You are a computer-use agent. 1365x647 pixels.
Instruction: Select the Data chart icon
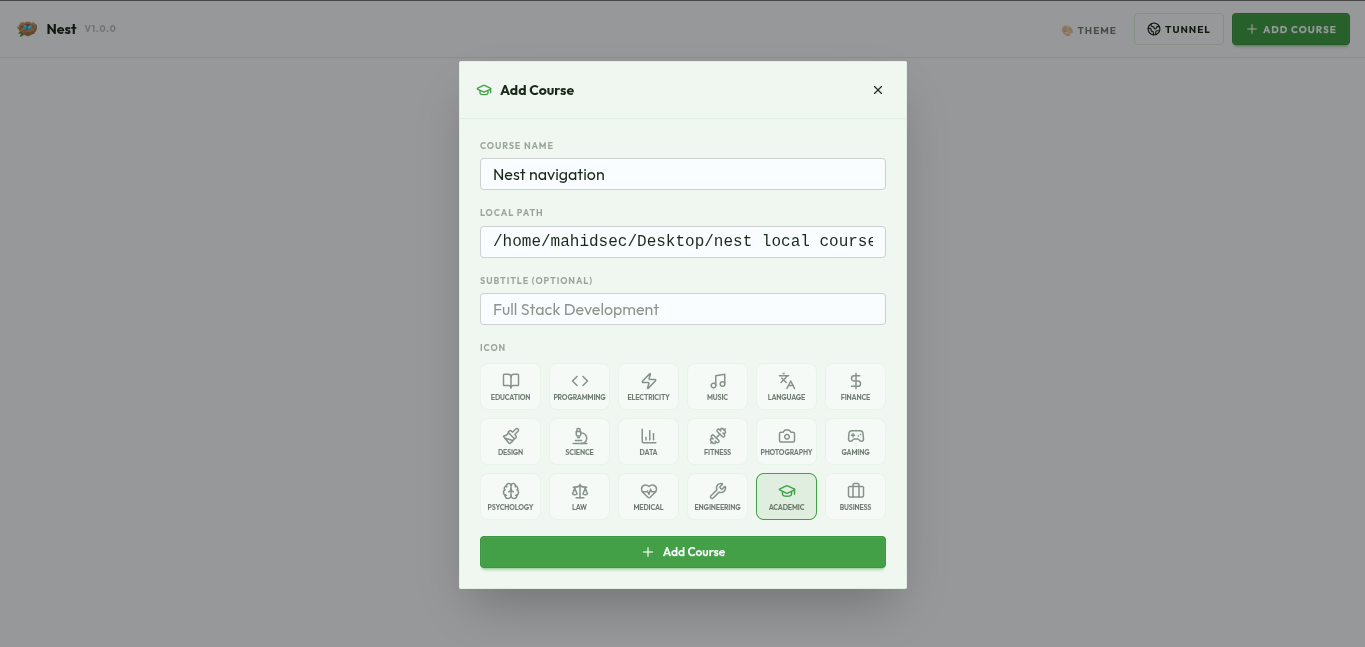[x=648, y=441]
